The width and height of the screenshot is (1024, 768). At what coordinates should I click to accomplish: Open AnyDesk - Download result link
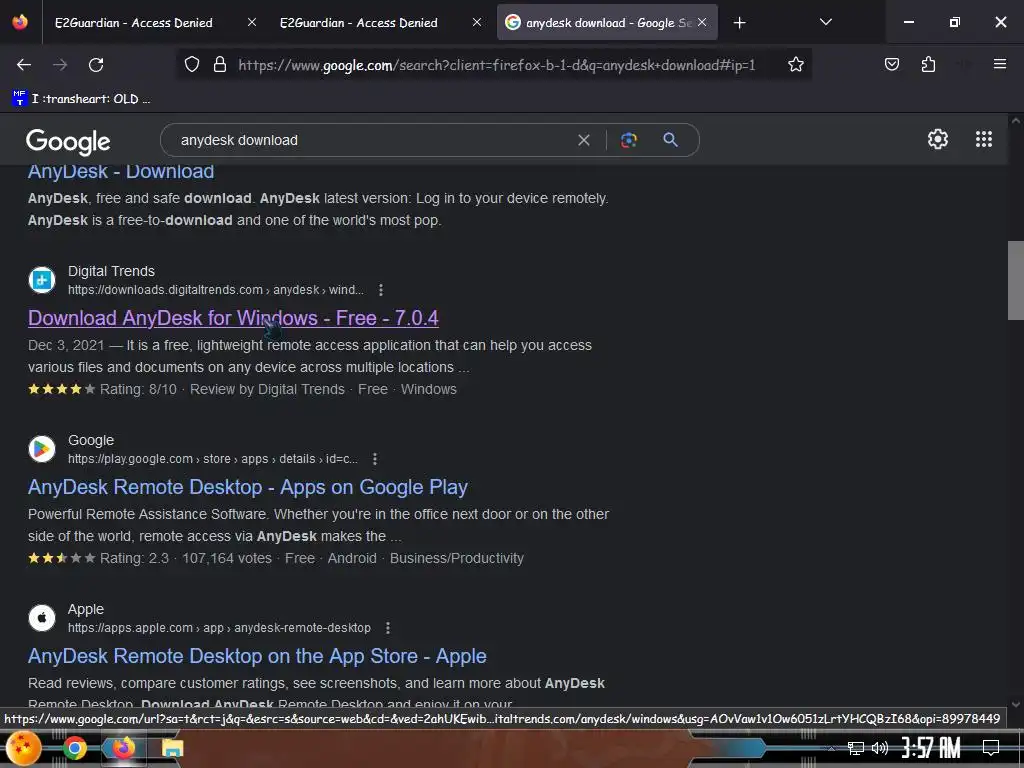point(121,171)
